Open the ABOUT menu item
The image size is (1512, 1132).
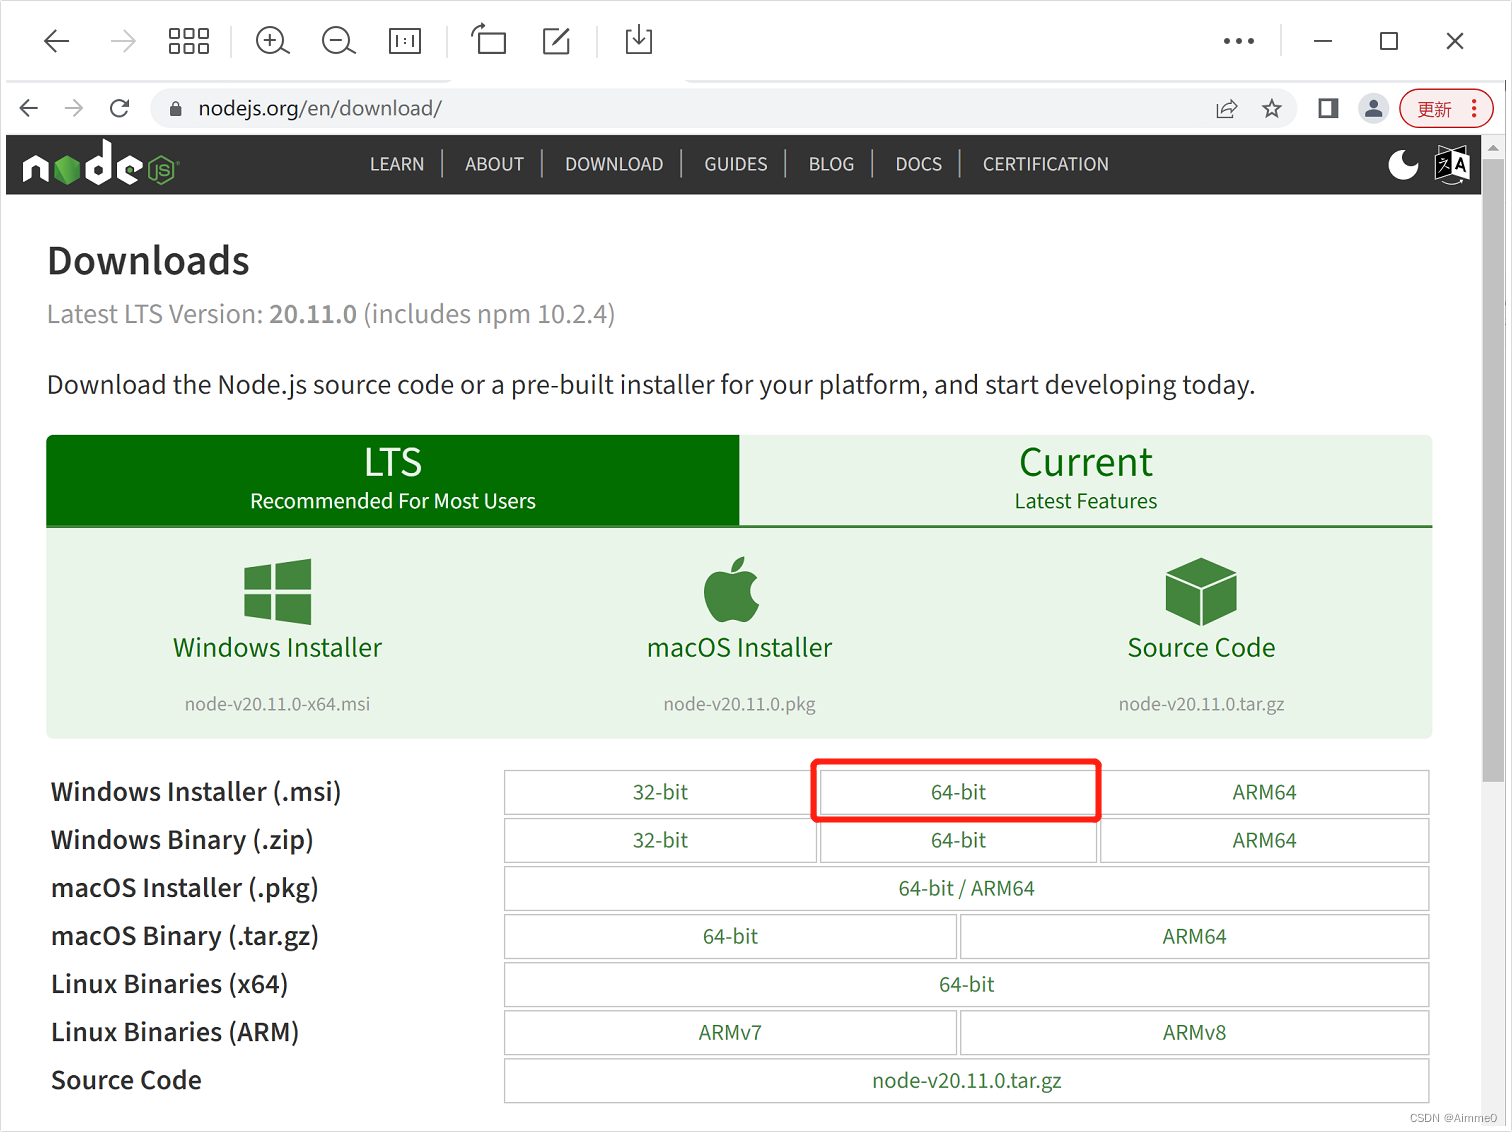click(x=494, y=164)
